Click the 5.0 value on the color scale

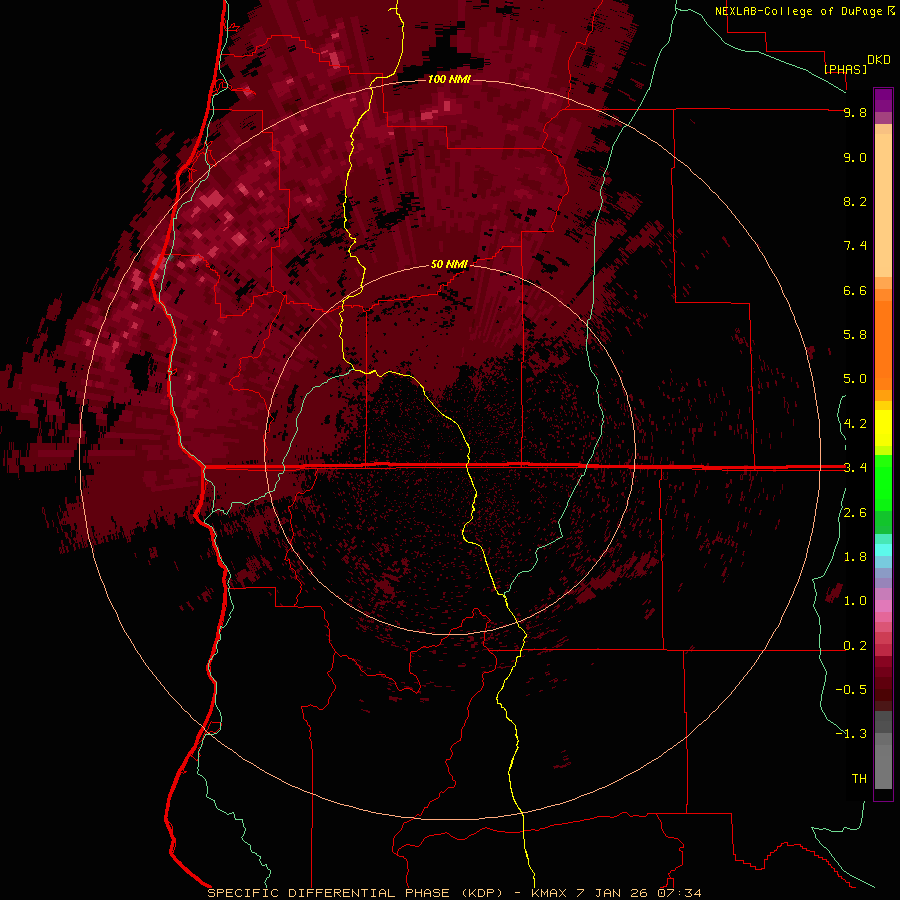[855, 379]
